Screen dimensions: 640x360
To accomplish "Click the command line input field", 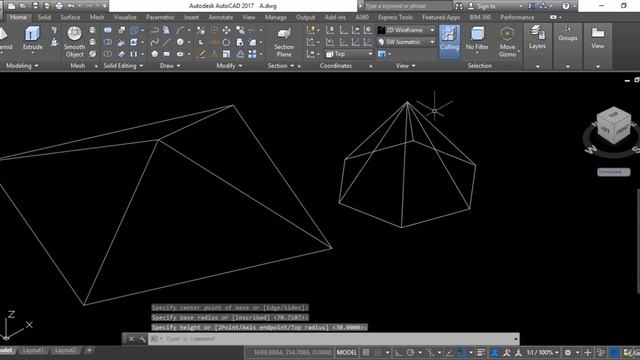I will point(333,339).
